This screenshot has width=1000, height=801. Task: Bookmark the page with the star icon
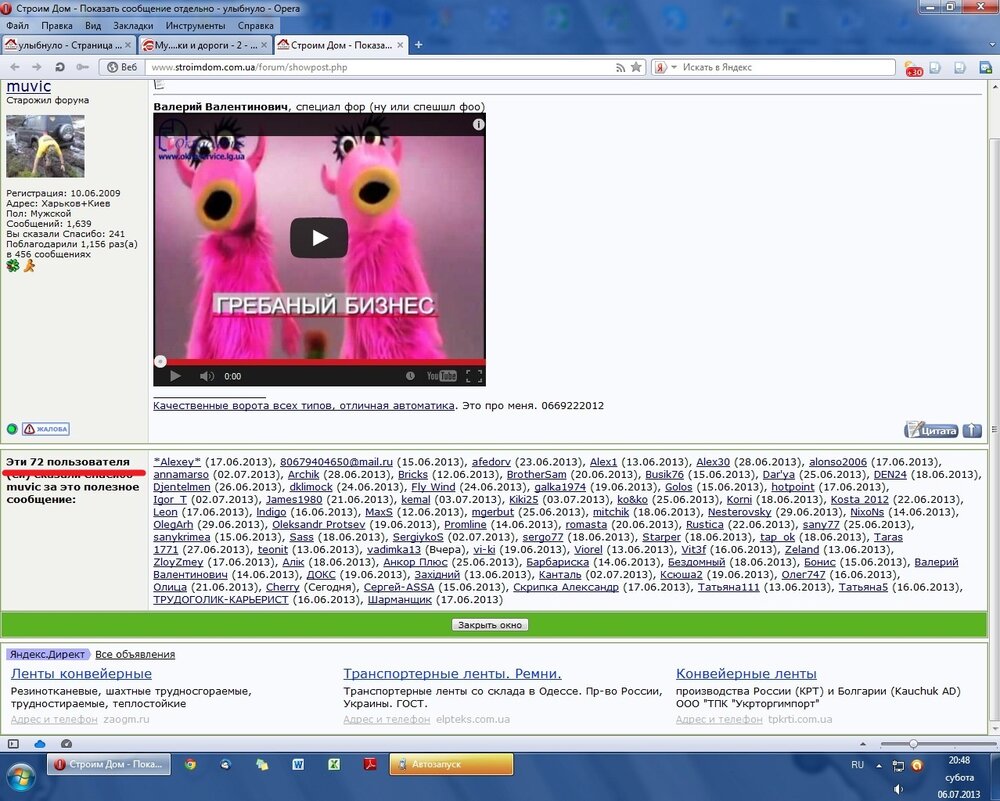point(636,67)
